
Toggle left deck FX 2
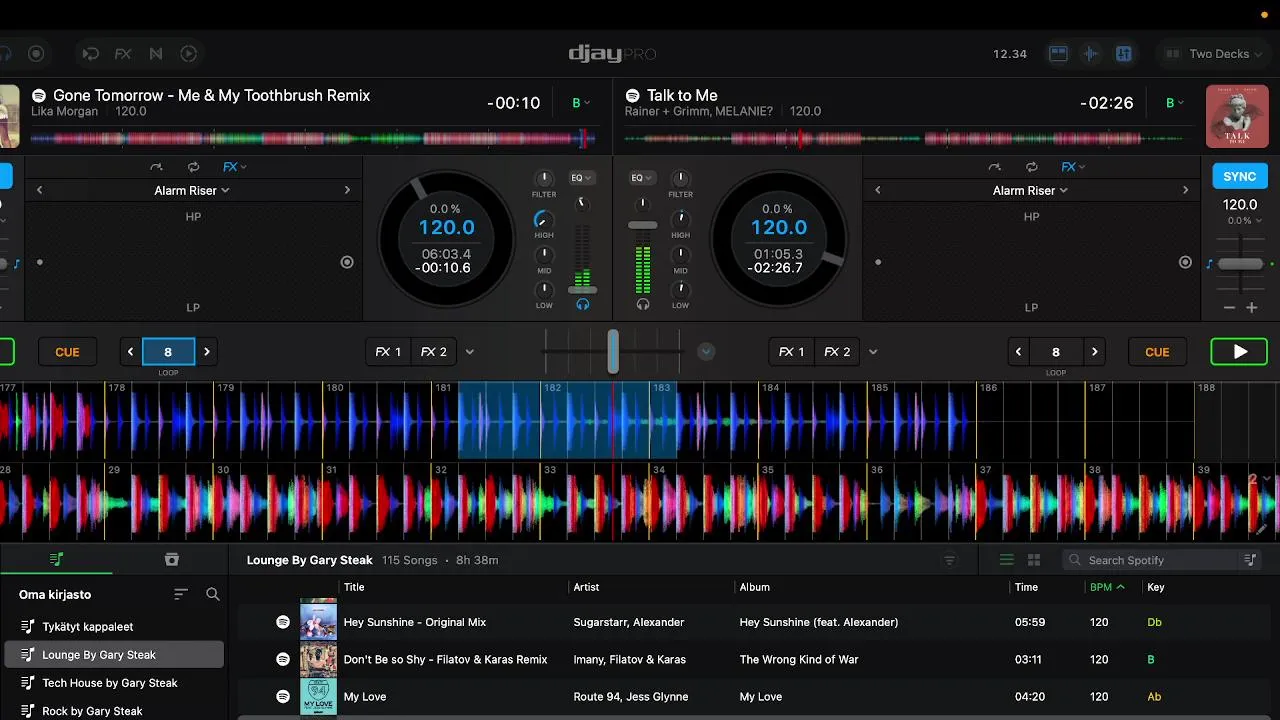(433, 352)
